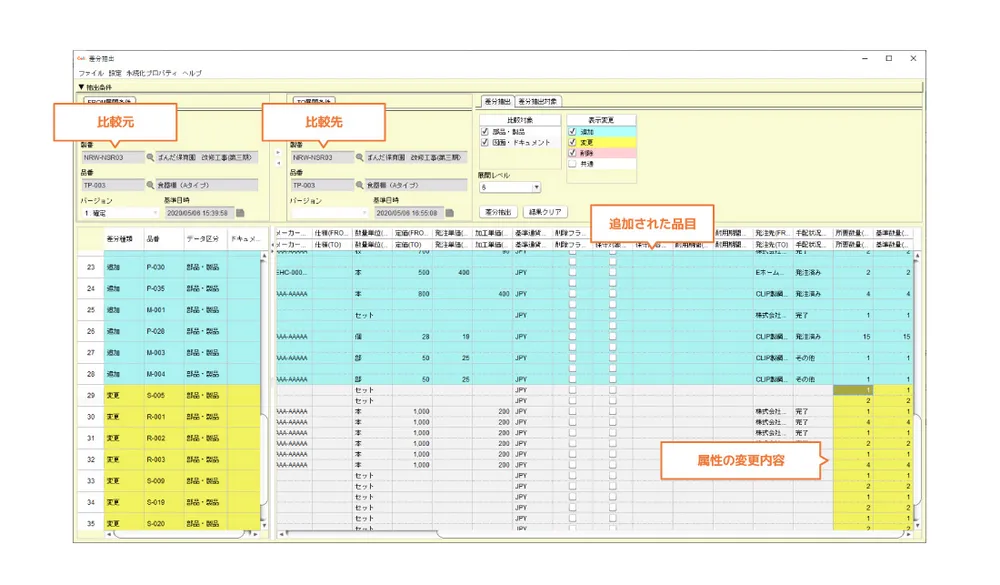Toggle the 図面・ドキュメント comparison checkbox
Screen dimensions: 1000x585
(485, 142)
